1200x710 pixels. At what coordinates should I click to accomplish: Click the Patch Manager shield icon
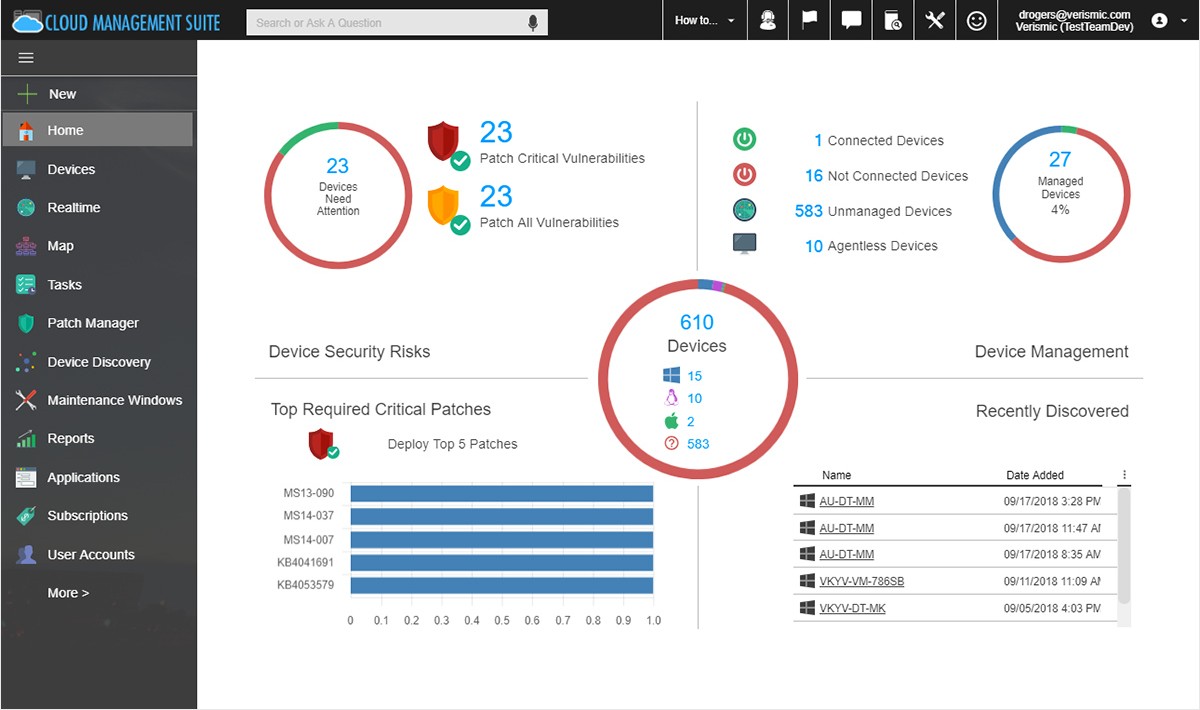click(27, 323)
